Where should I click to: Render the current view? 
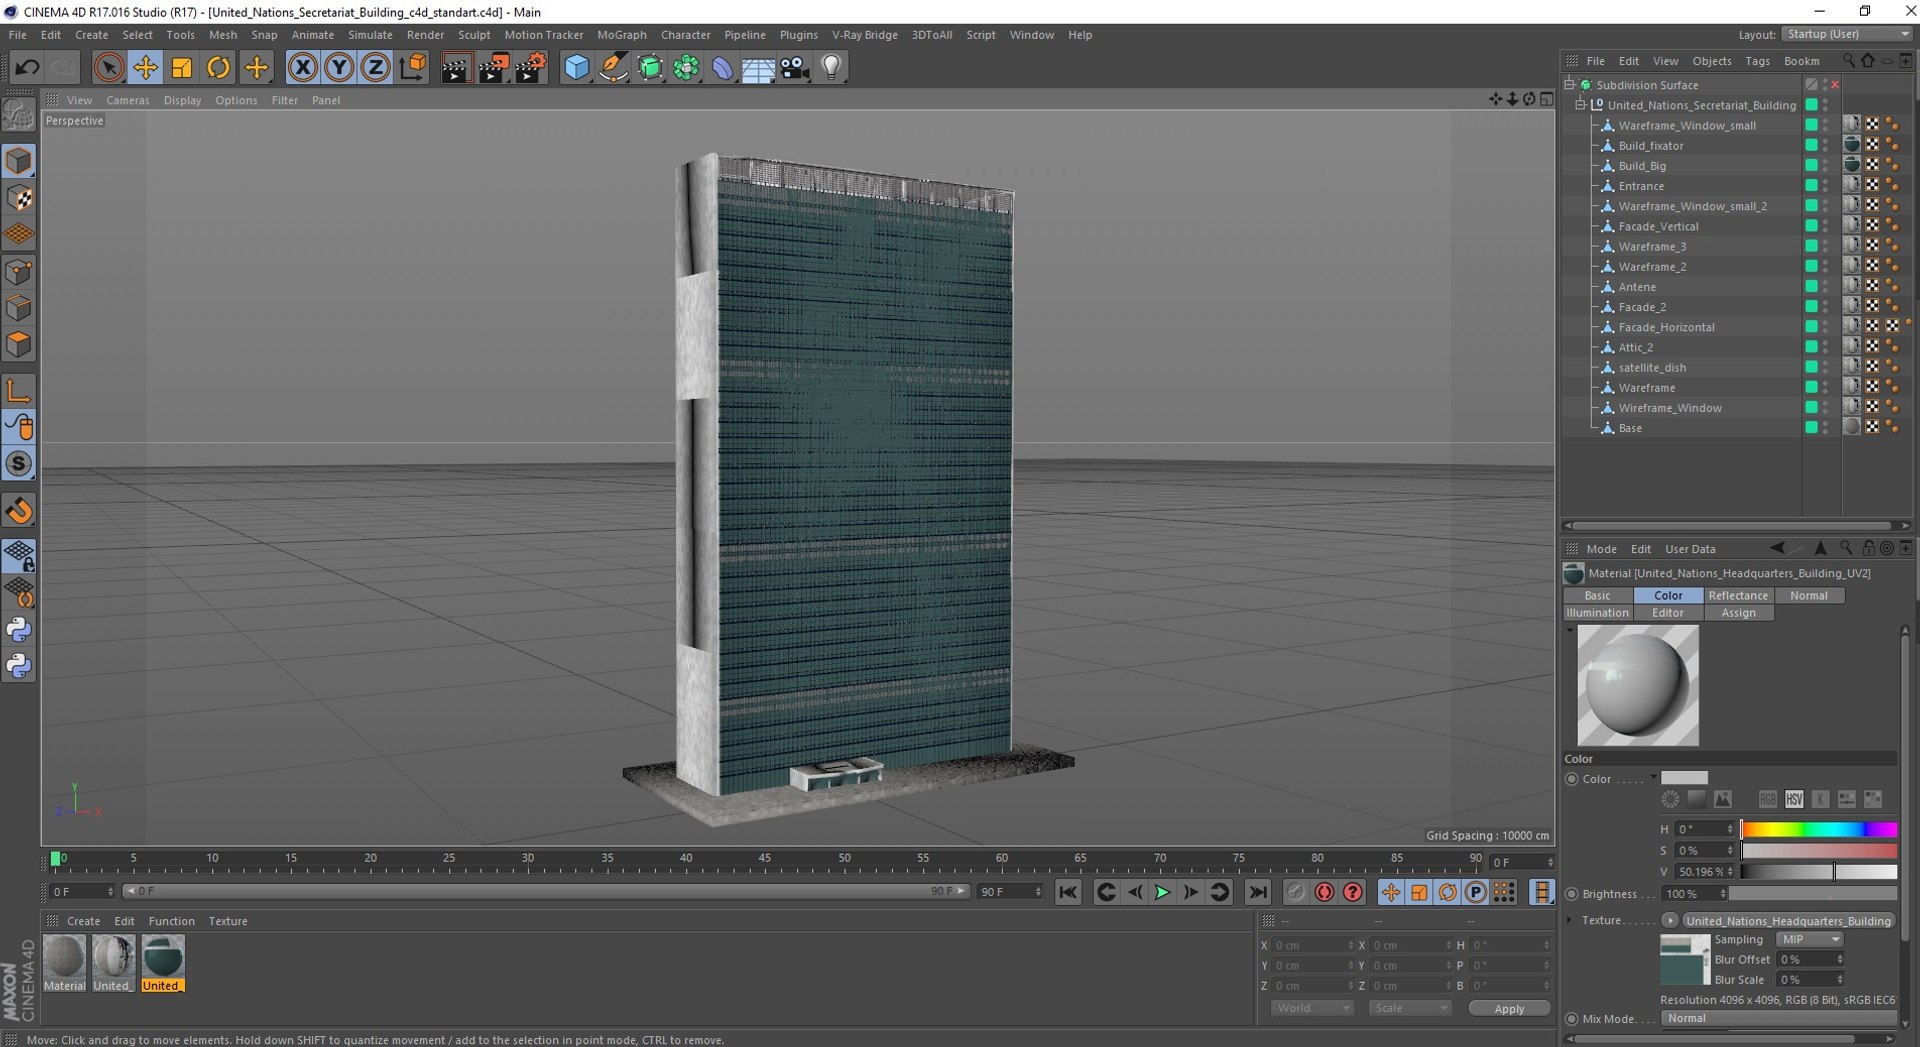click(x=456, y=67)
